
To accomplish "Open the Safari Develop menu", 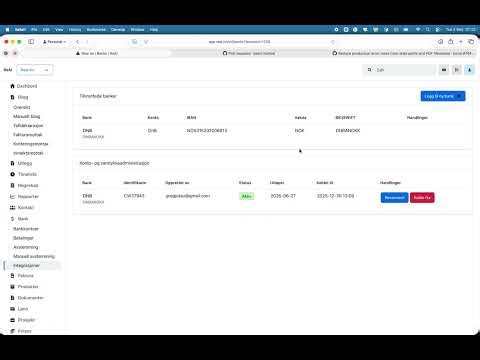I will point(118,29).
